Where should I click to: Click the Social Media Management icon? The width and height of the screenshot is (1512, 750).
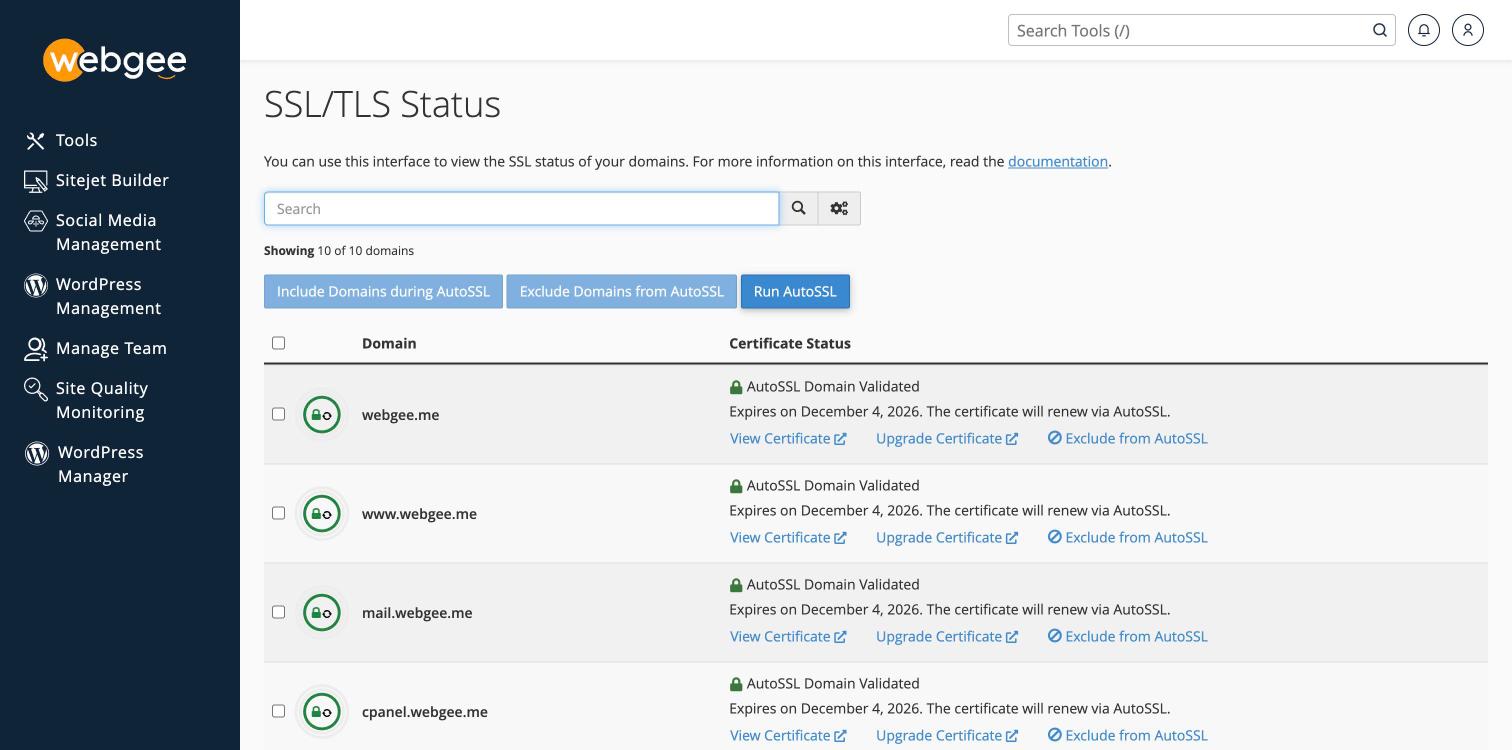(x=36, y=221)
